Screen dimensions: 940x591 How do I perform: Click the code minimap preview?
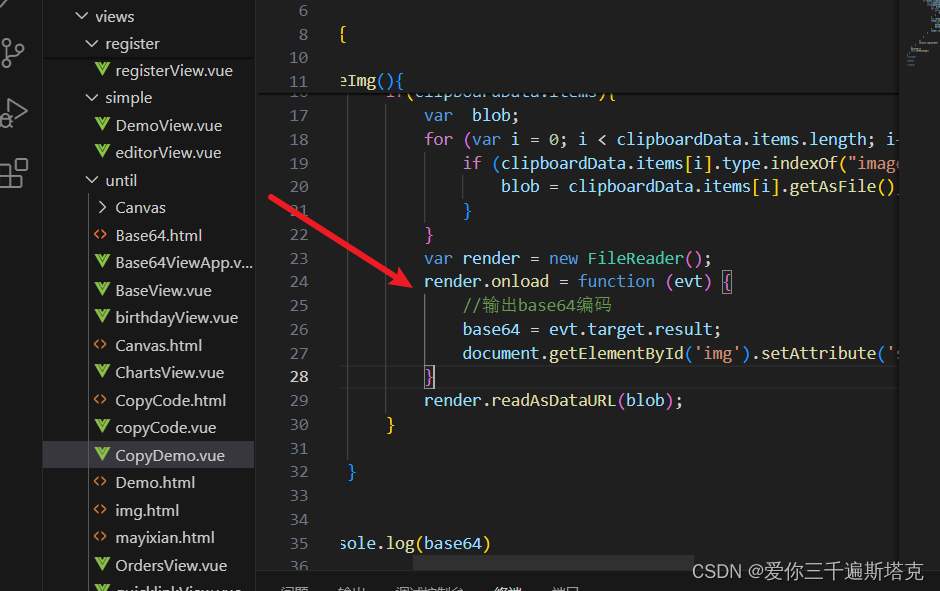point(924,33)
